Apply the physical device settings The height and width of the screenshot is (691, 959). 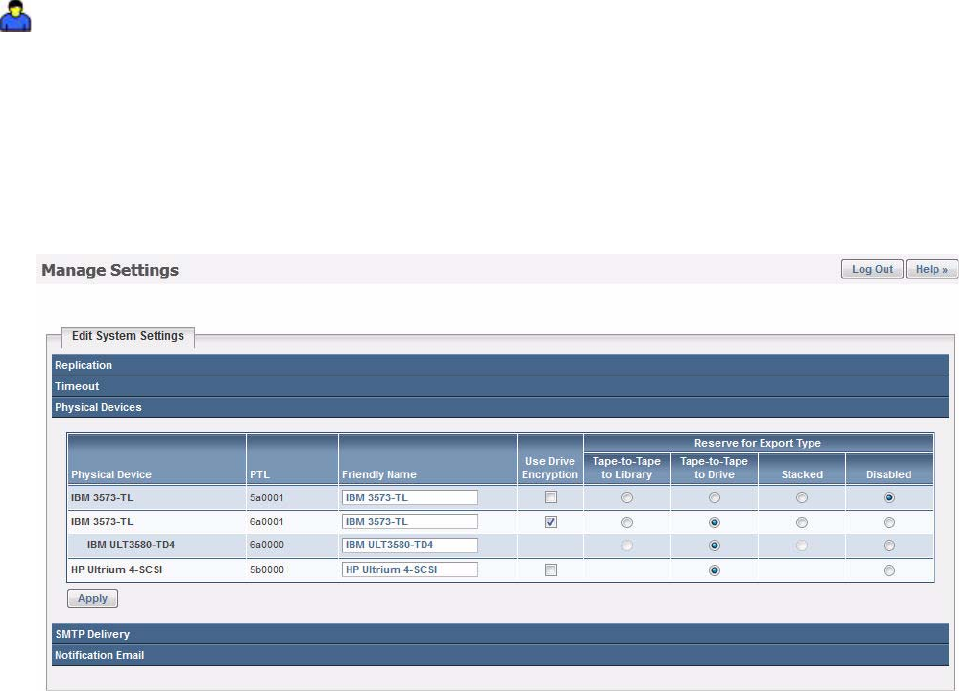[92, 599]
